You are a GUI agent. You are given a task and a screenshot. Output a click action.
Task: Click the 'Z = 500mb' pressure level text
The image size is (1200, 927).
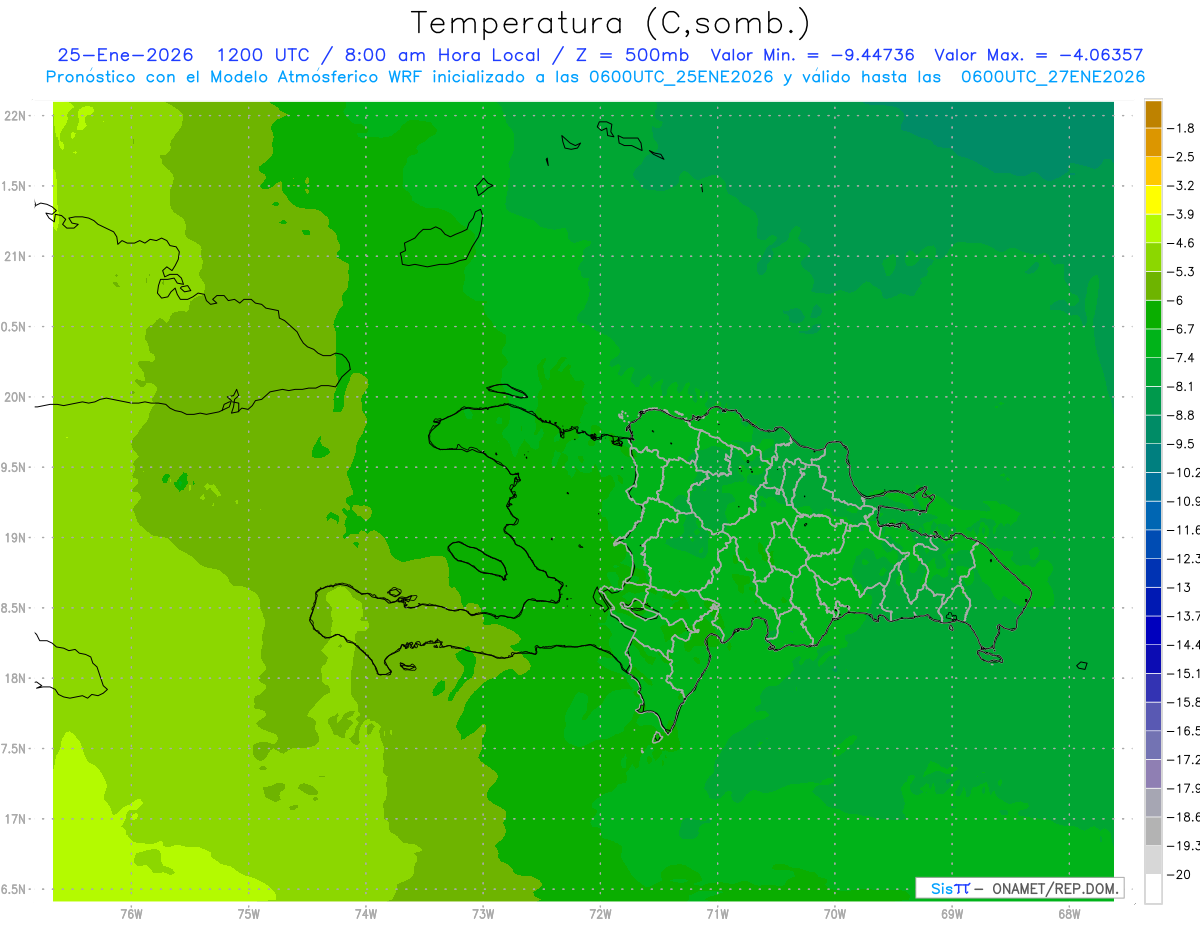pos(630,55)
